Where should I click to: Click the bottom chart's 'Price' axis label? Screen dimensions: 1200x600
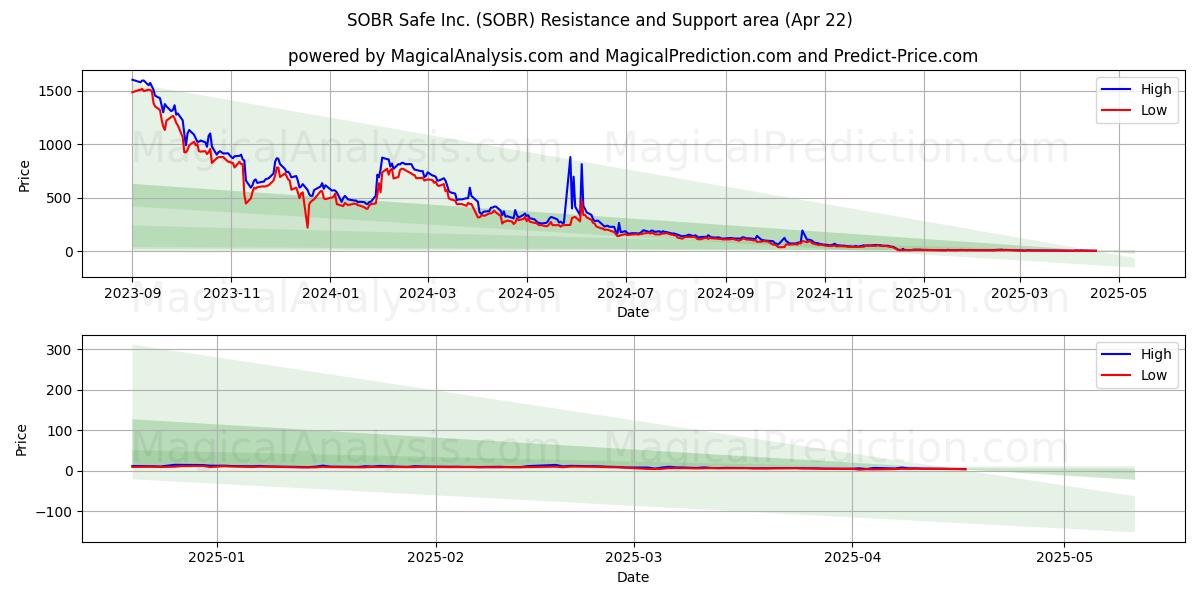click(22, 439)
